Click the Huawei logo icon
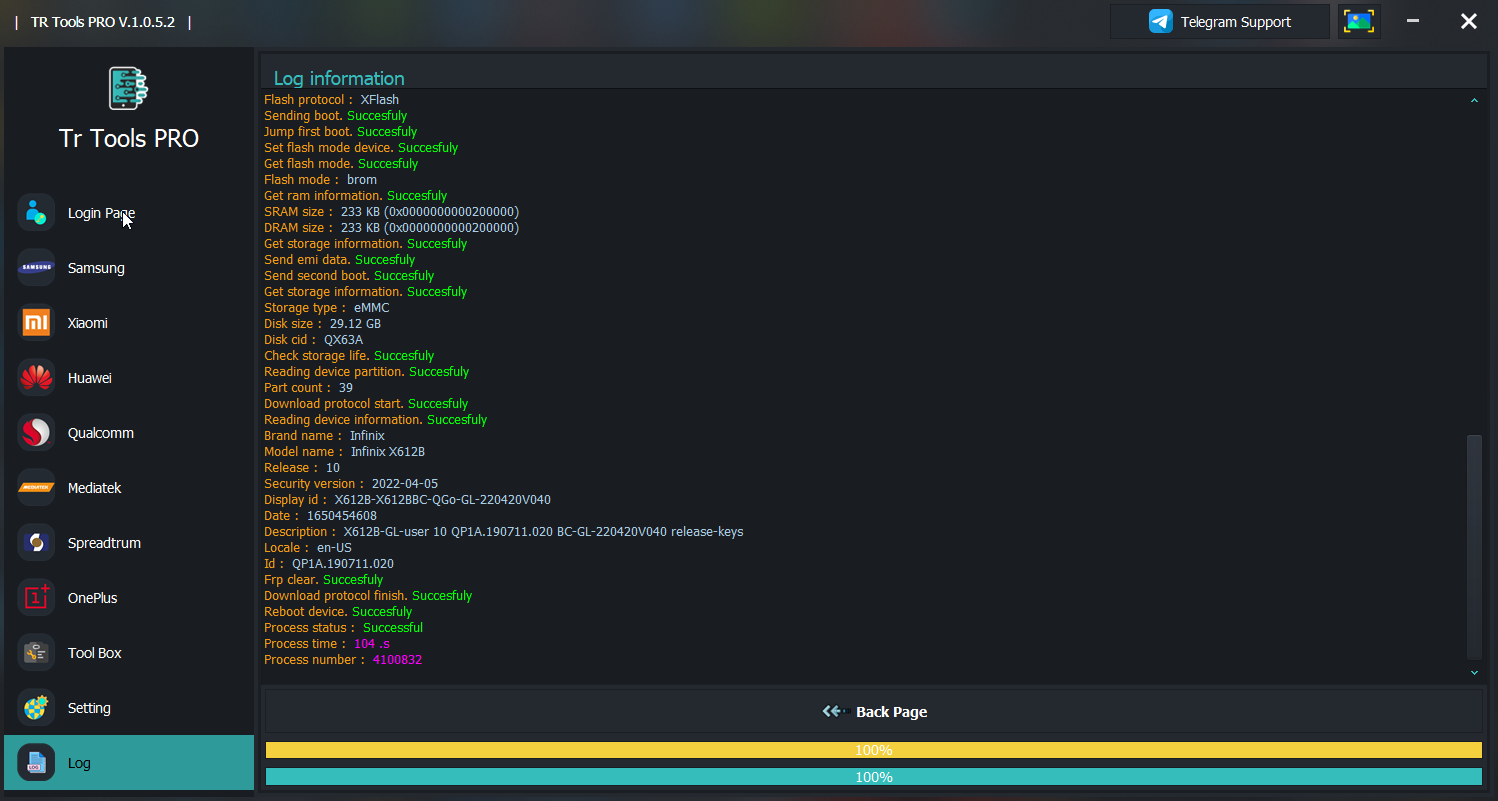 (x=36, y=378)
